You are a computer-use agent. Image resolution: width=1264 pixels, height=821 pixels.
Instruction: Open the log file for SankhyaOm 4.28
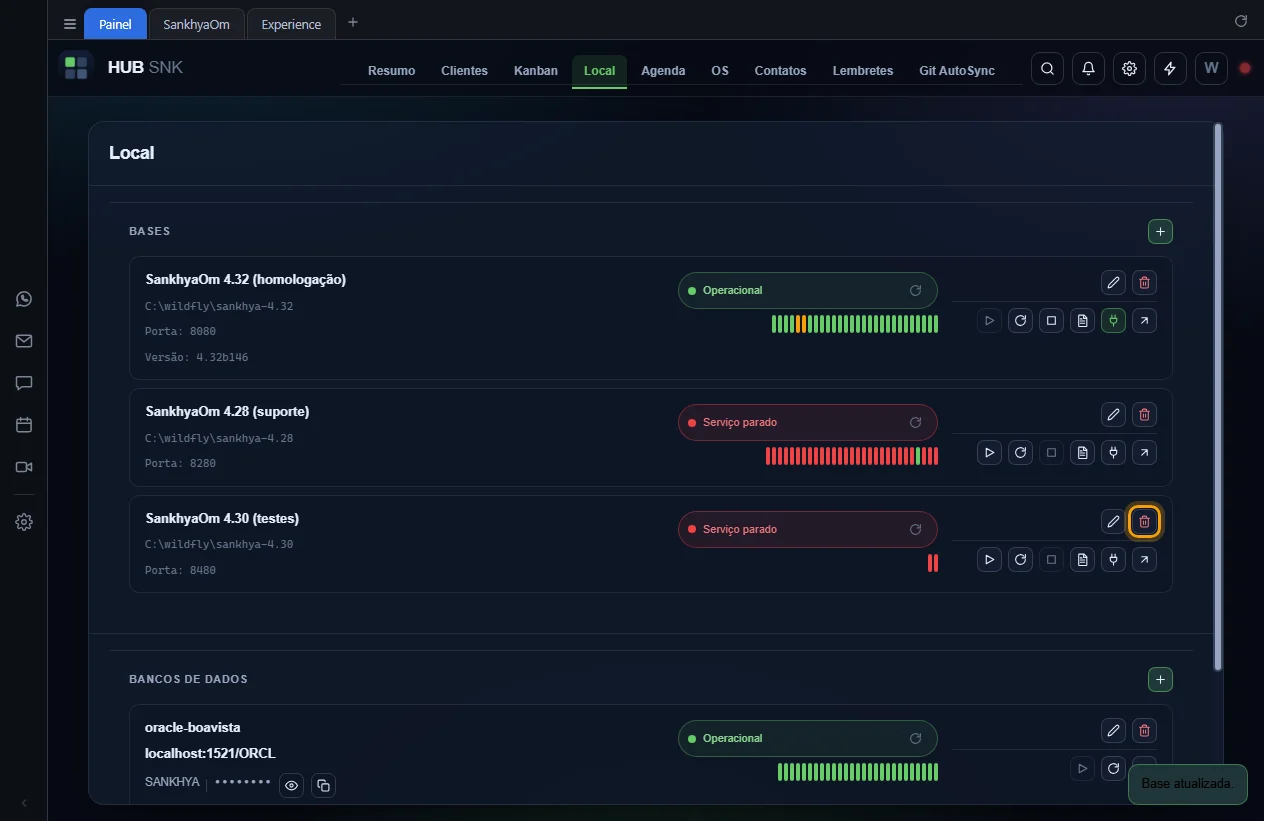(1082, 453)
